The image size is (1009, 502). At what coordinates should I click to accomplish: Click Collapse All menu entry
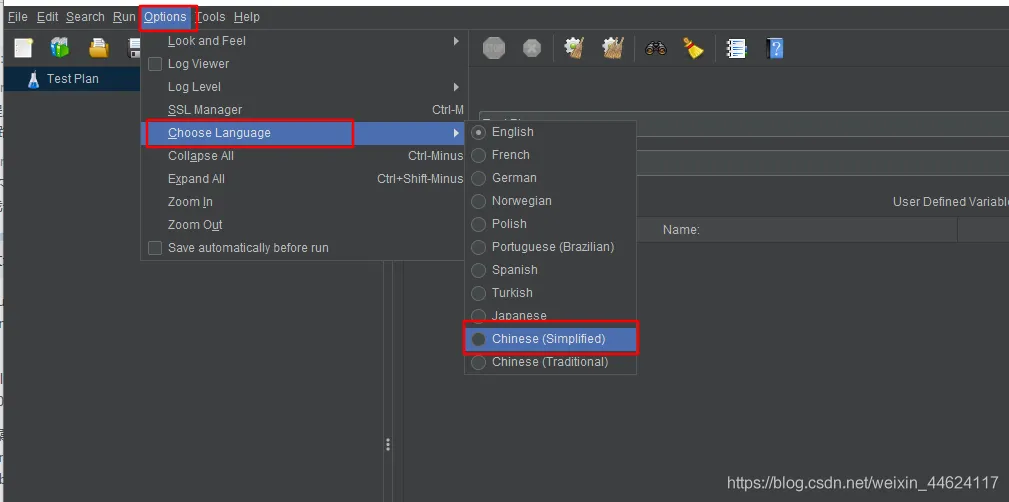302,156
